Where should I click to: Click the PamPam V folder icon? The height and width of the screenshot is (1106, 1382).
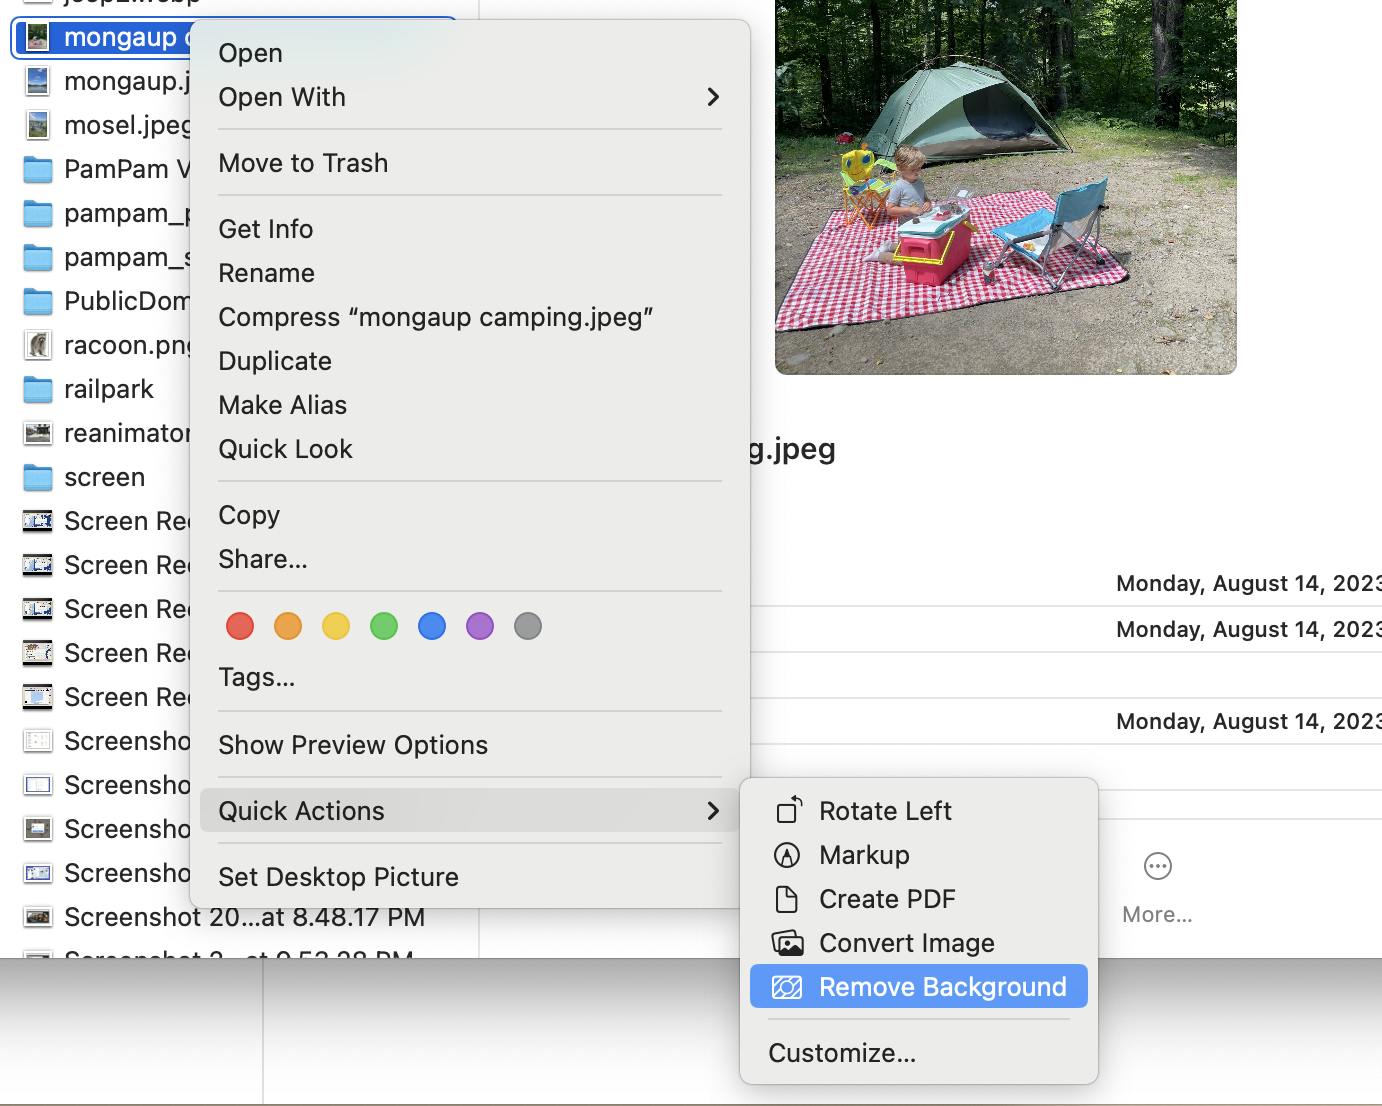[37, 169]
